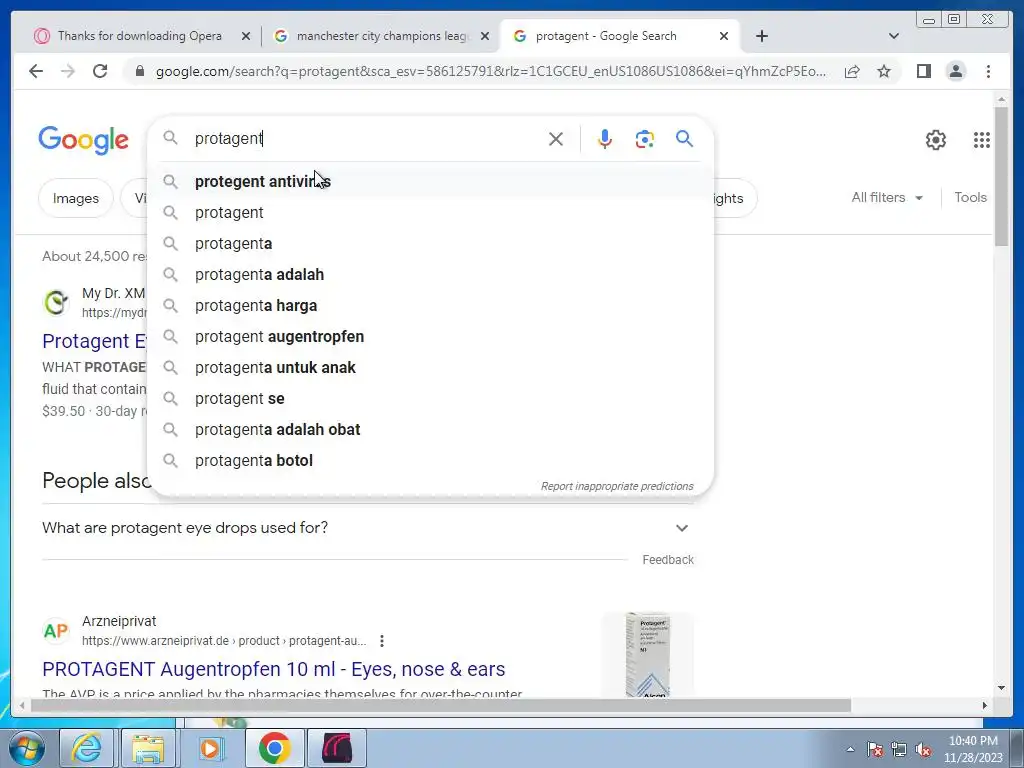Open the taskbar clock and date
The height and width of the screenshot is (768, 1024).
pyautogui.click(x=973, y=749)
